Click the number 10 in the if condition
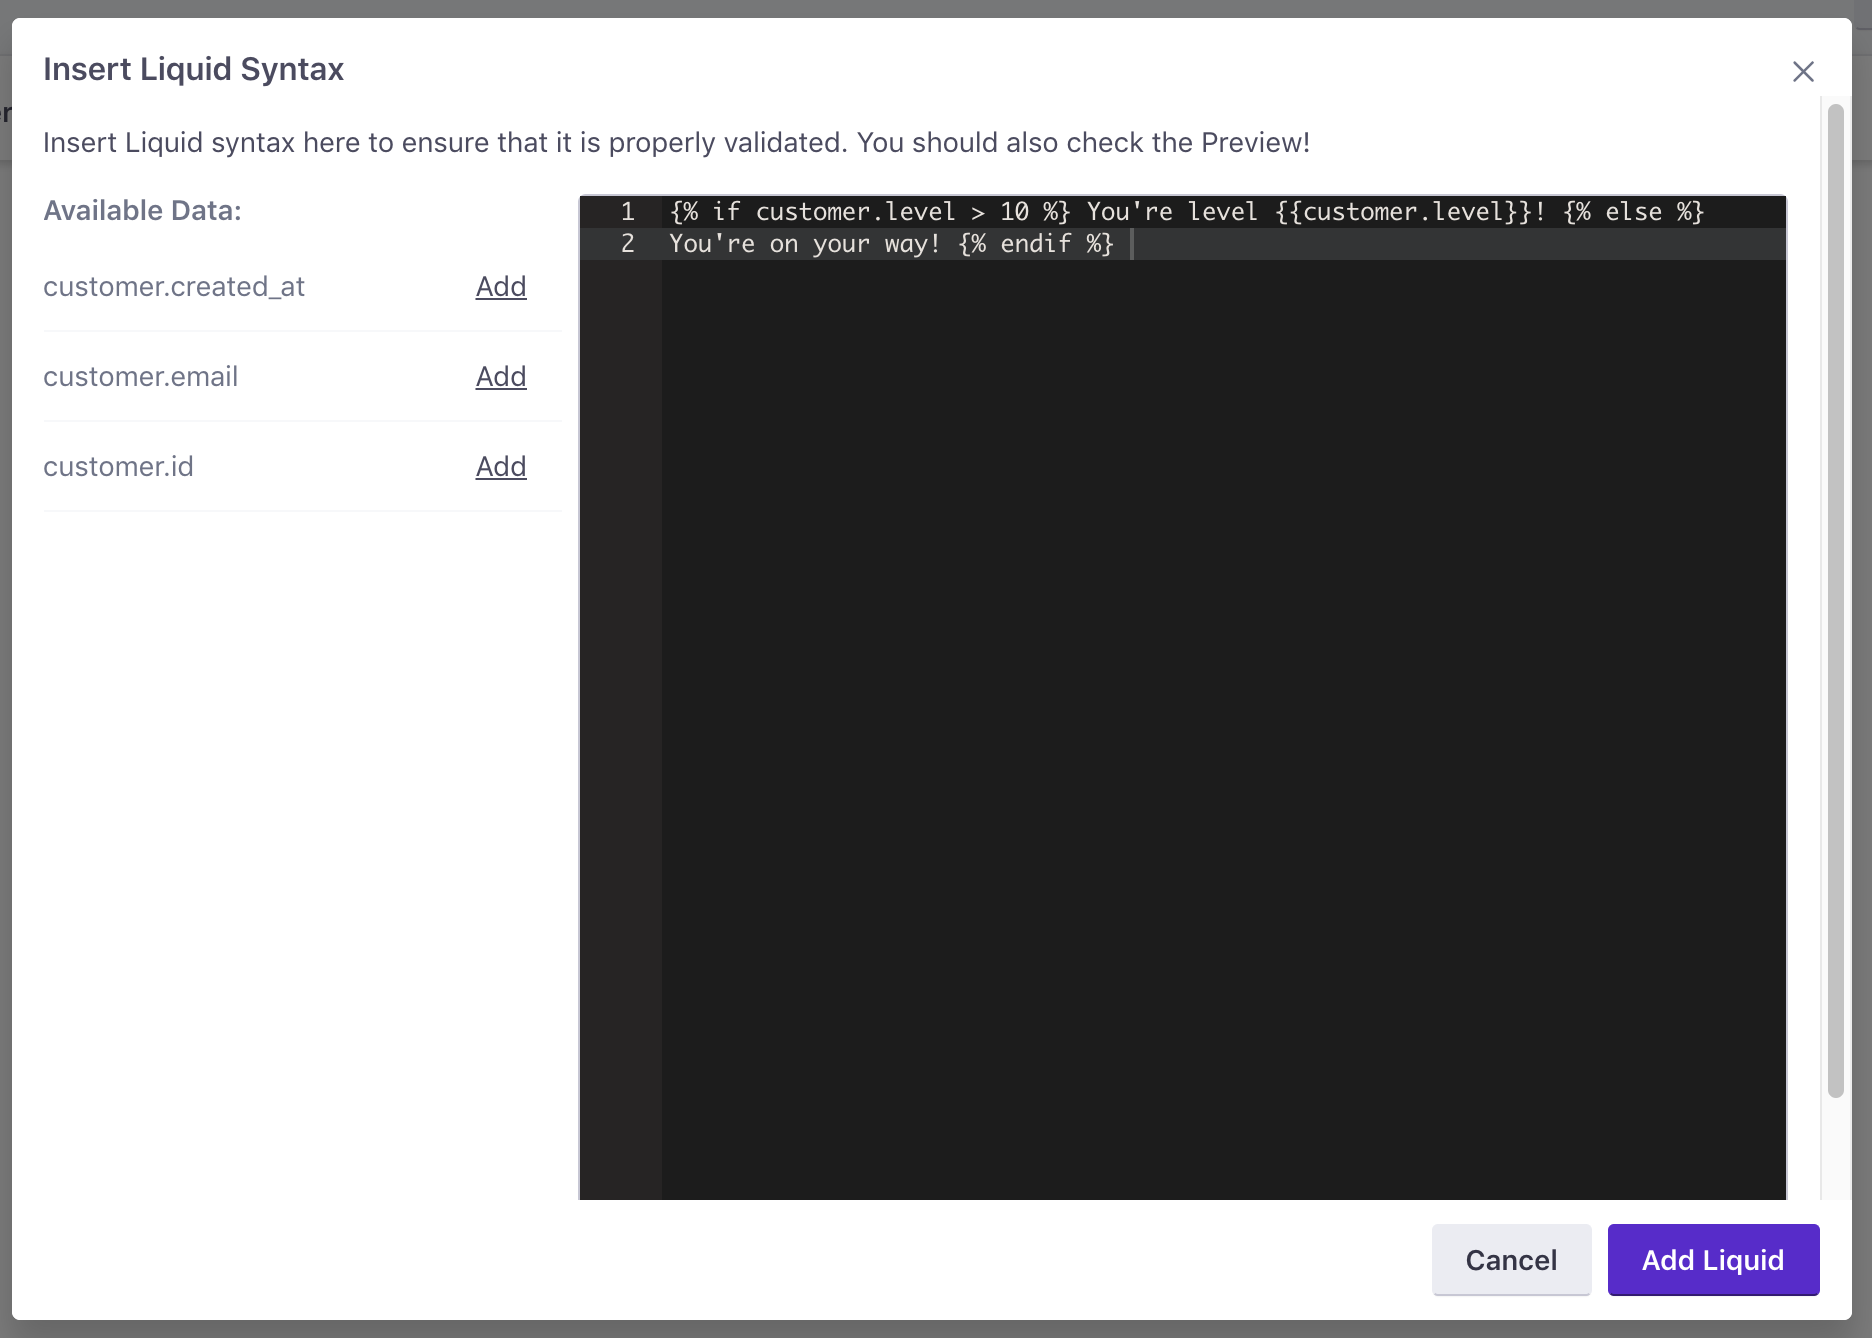Viewport: 1872px width, 1338px height. (x=1014, y=212)
